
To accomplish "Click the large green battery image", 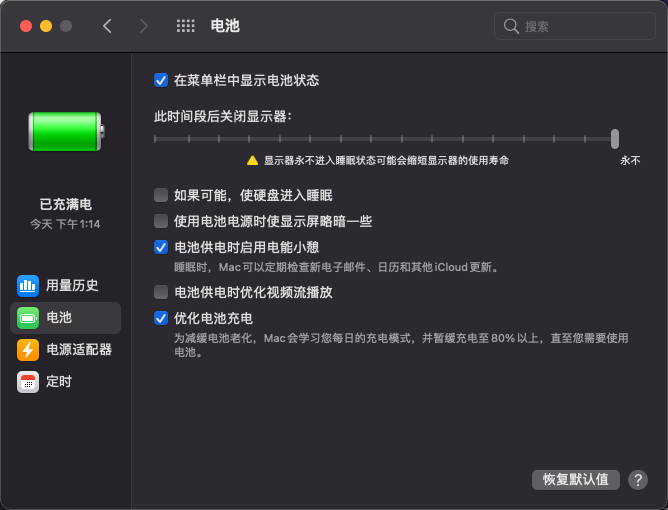I will pyautogui.click(x=66, y=131).
